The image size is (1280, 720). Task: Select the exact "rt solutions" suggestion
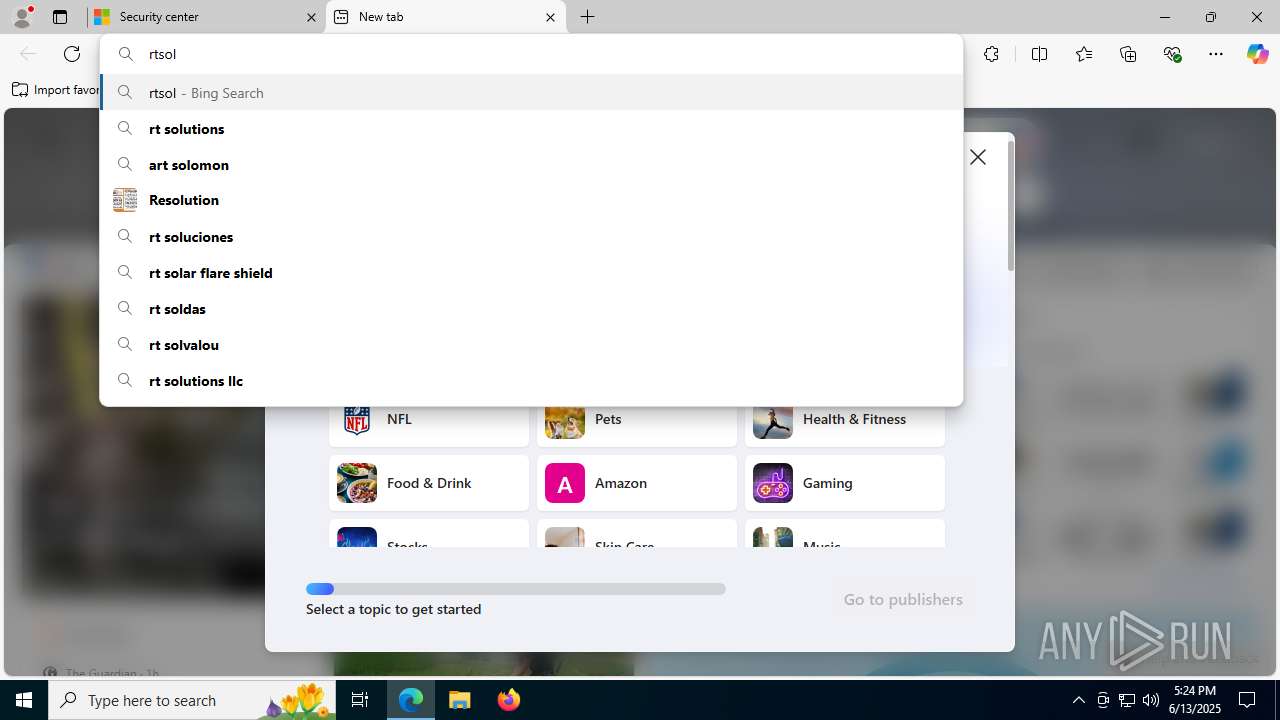coord(531,129)
